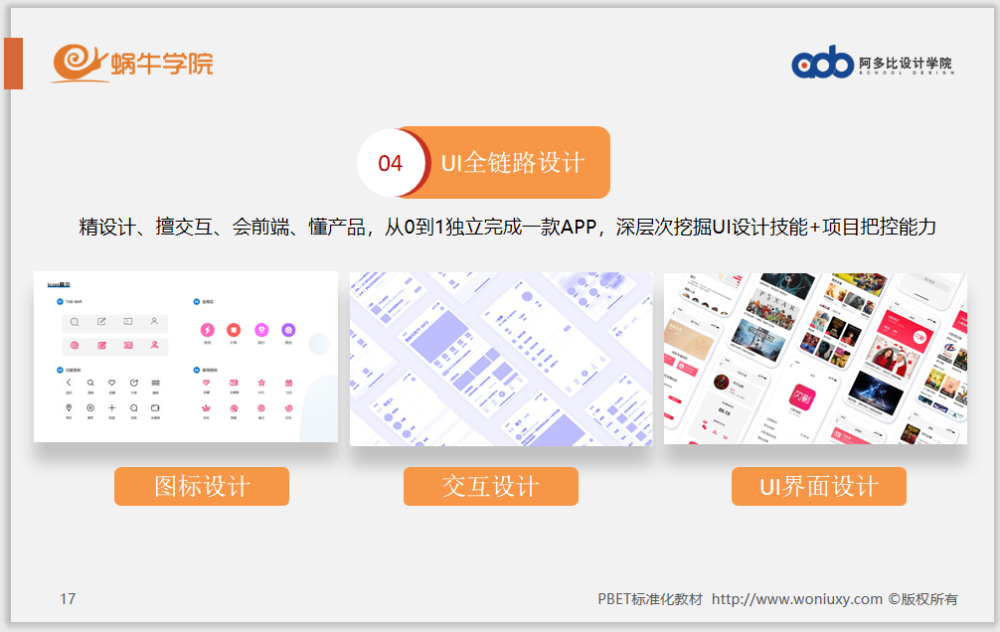1000x632 pixels.
Task: Click the 交互设计 orange label button
Action: coord(490,487)
